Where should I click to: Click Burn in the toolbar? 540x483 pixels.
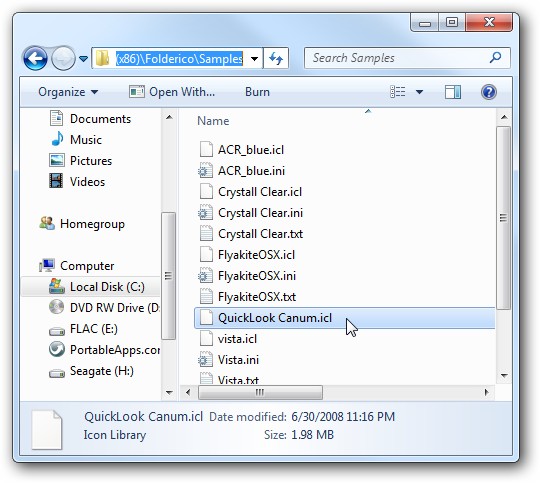pyautogui.click(x=257, y=92)
